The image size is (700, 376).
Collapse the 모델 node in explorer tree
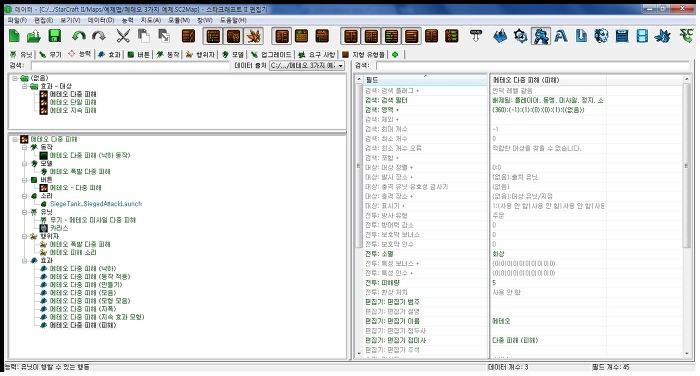point(25,163)
